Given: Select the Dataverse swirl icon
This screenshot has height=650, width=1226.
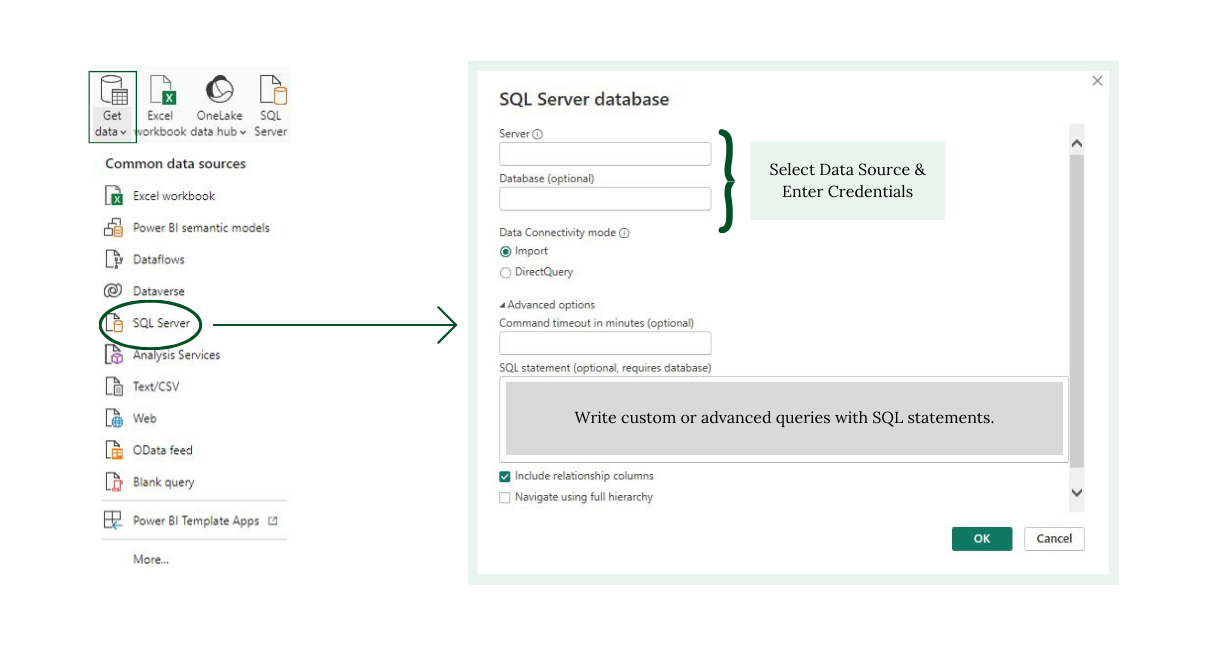Looking at the screenshot, I should click(113, 291).
